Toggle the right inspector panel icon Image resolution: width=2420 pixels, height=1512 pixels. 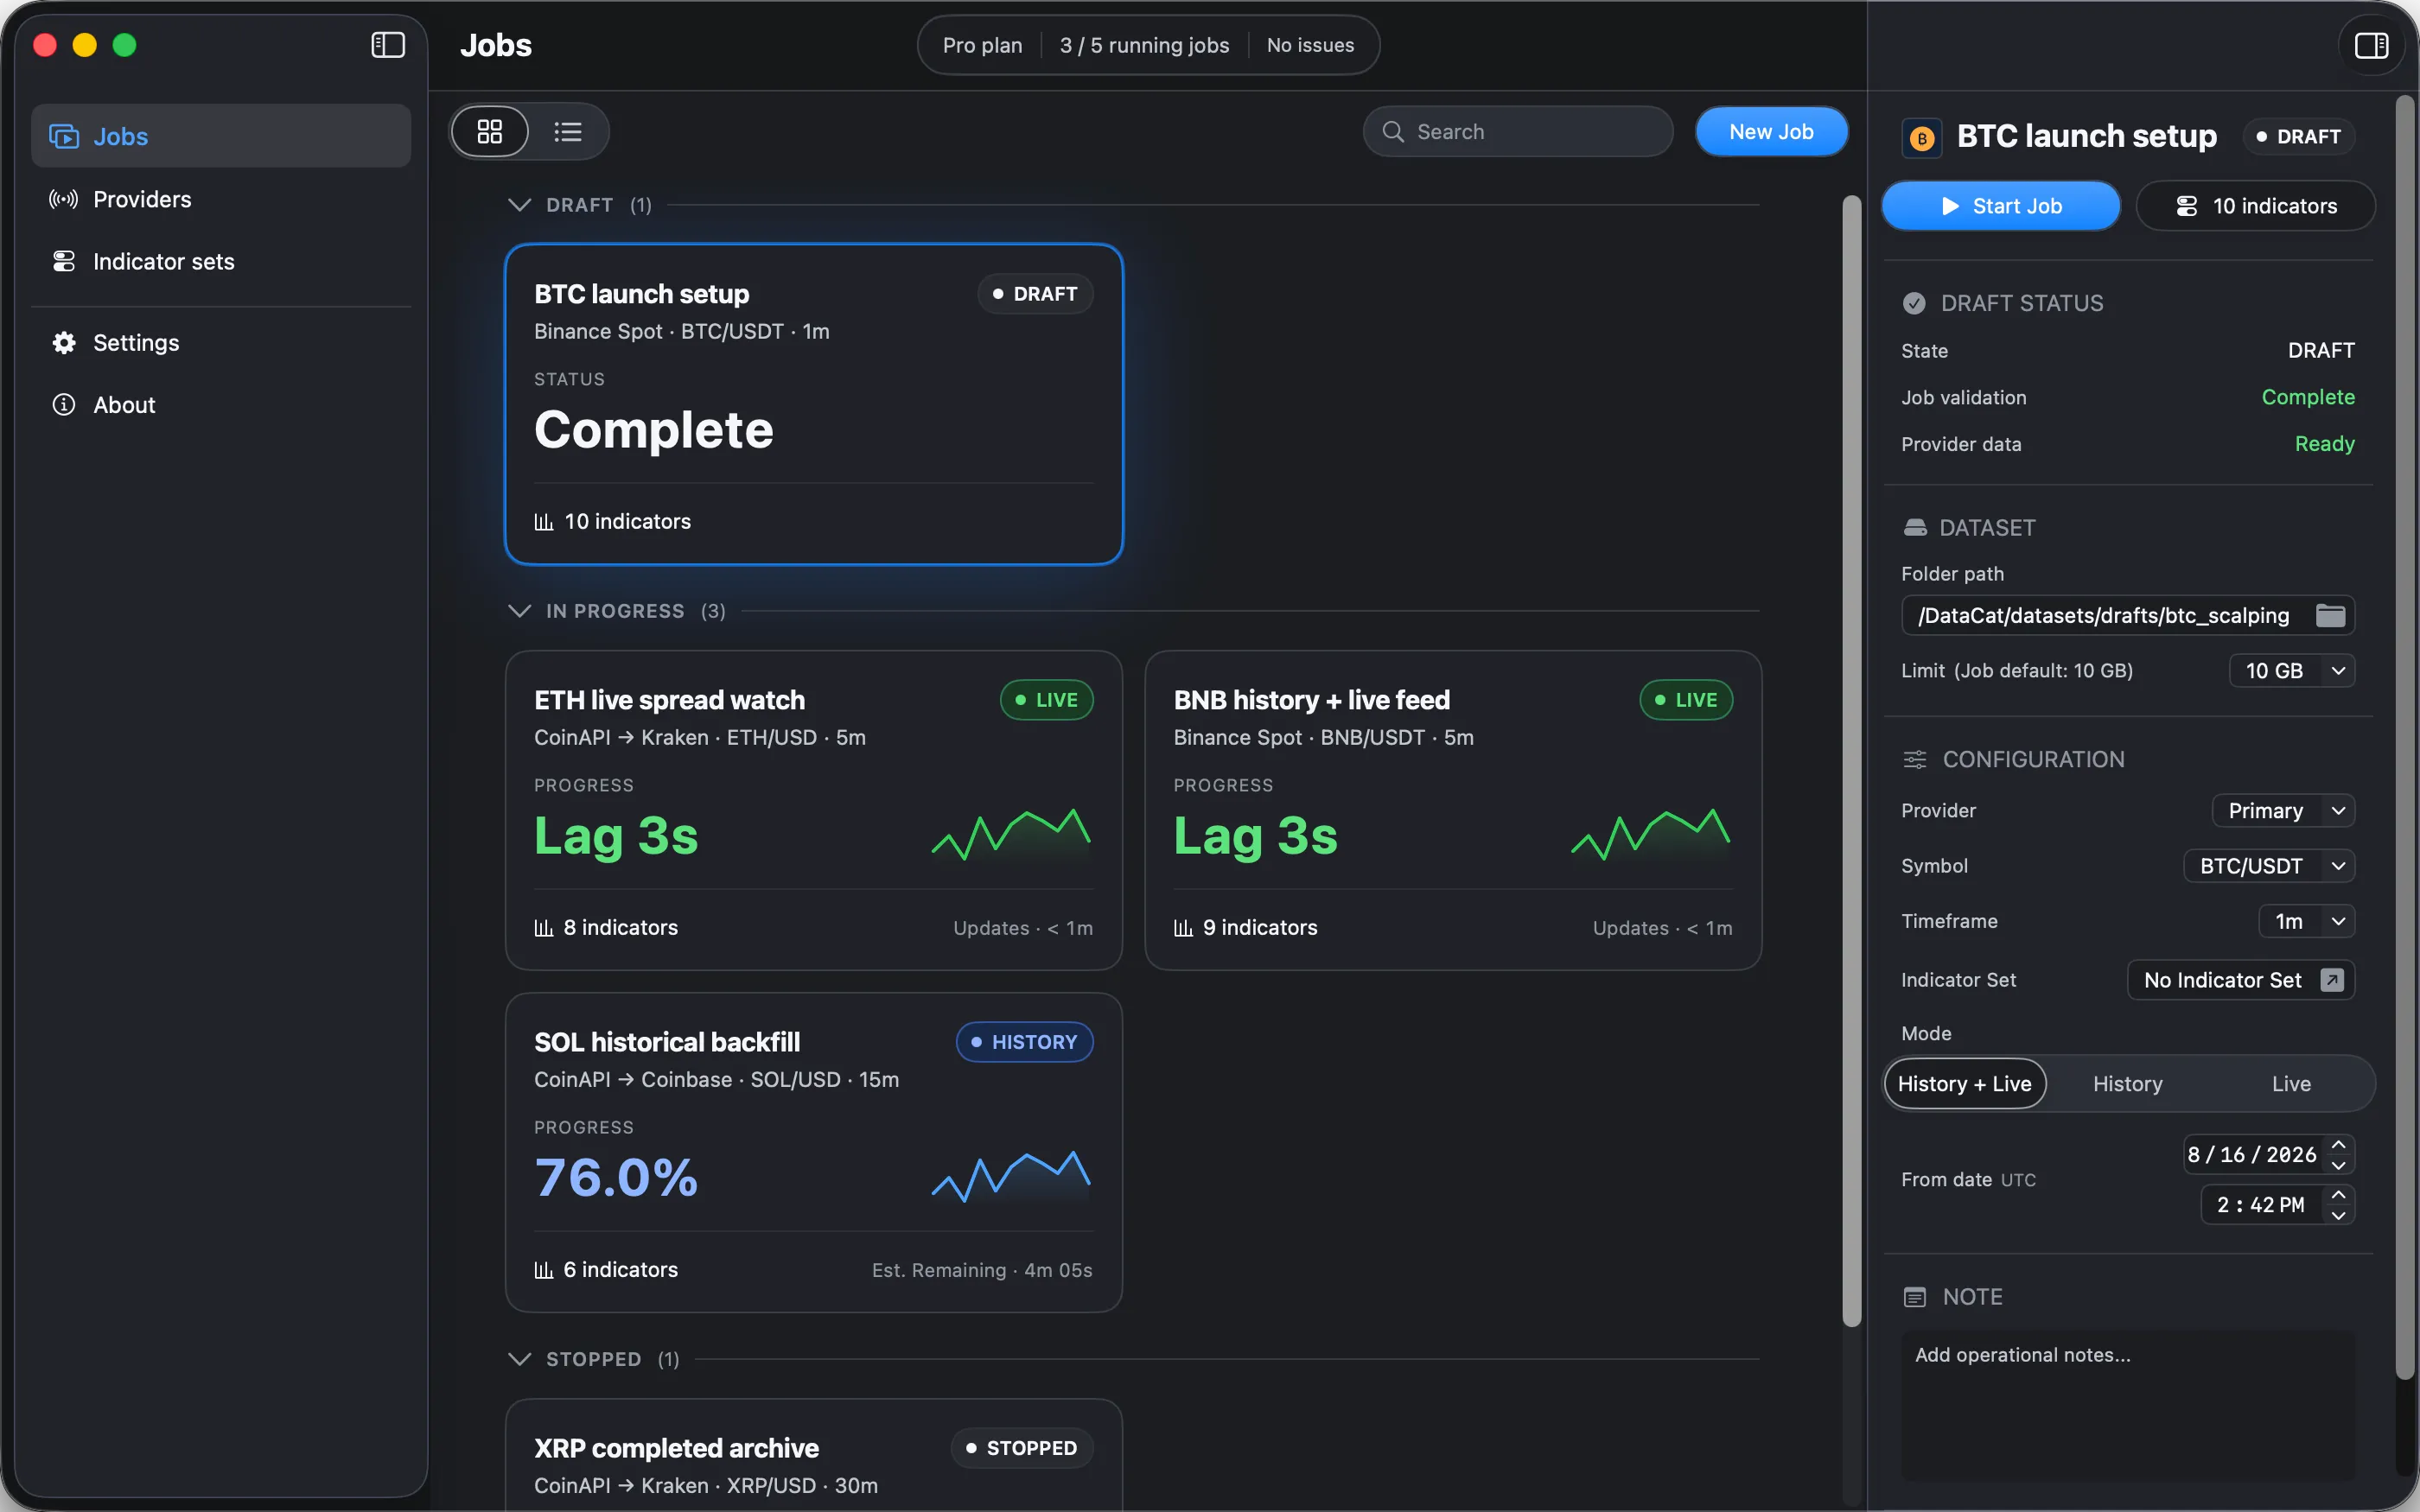(x=2371, y=45)
